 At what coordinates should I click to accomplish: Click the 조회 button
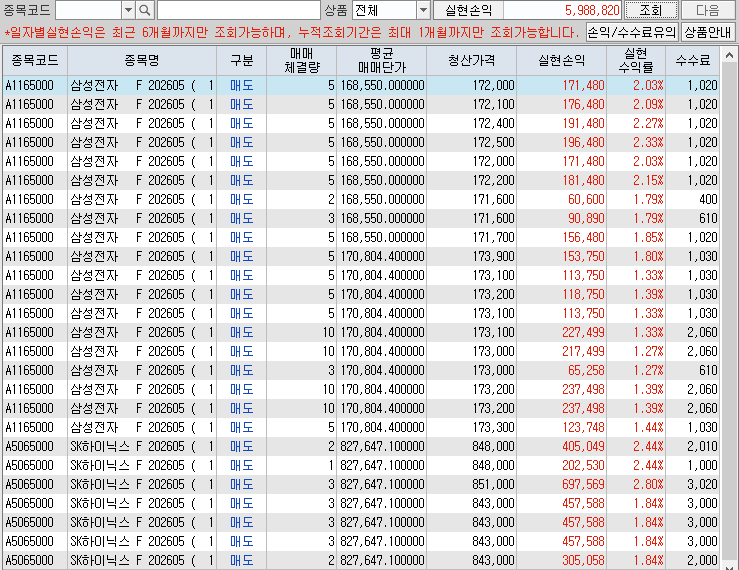[x=651, y=10]
